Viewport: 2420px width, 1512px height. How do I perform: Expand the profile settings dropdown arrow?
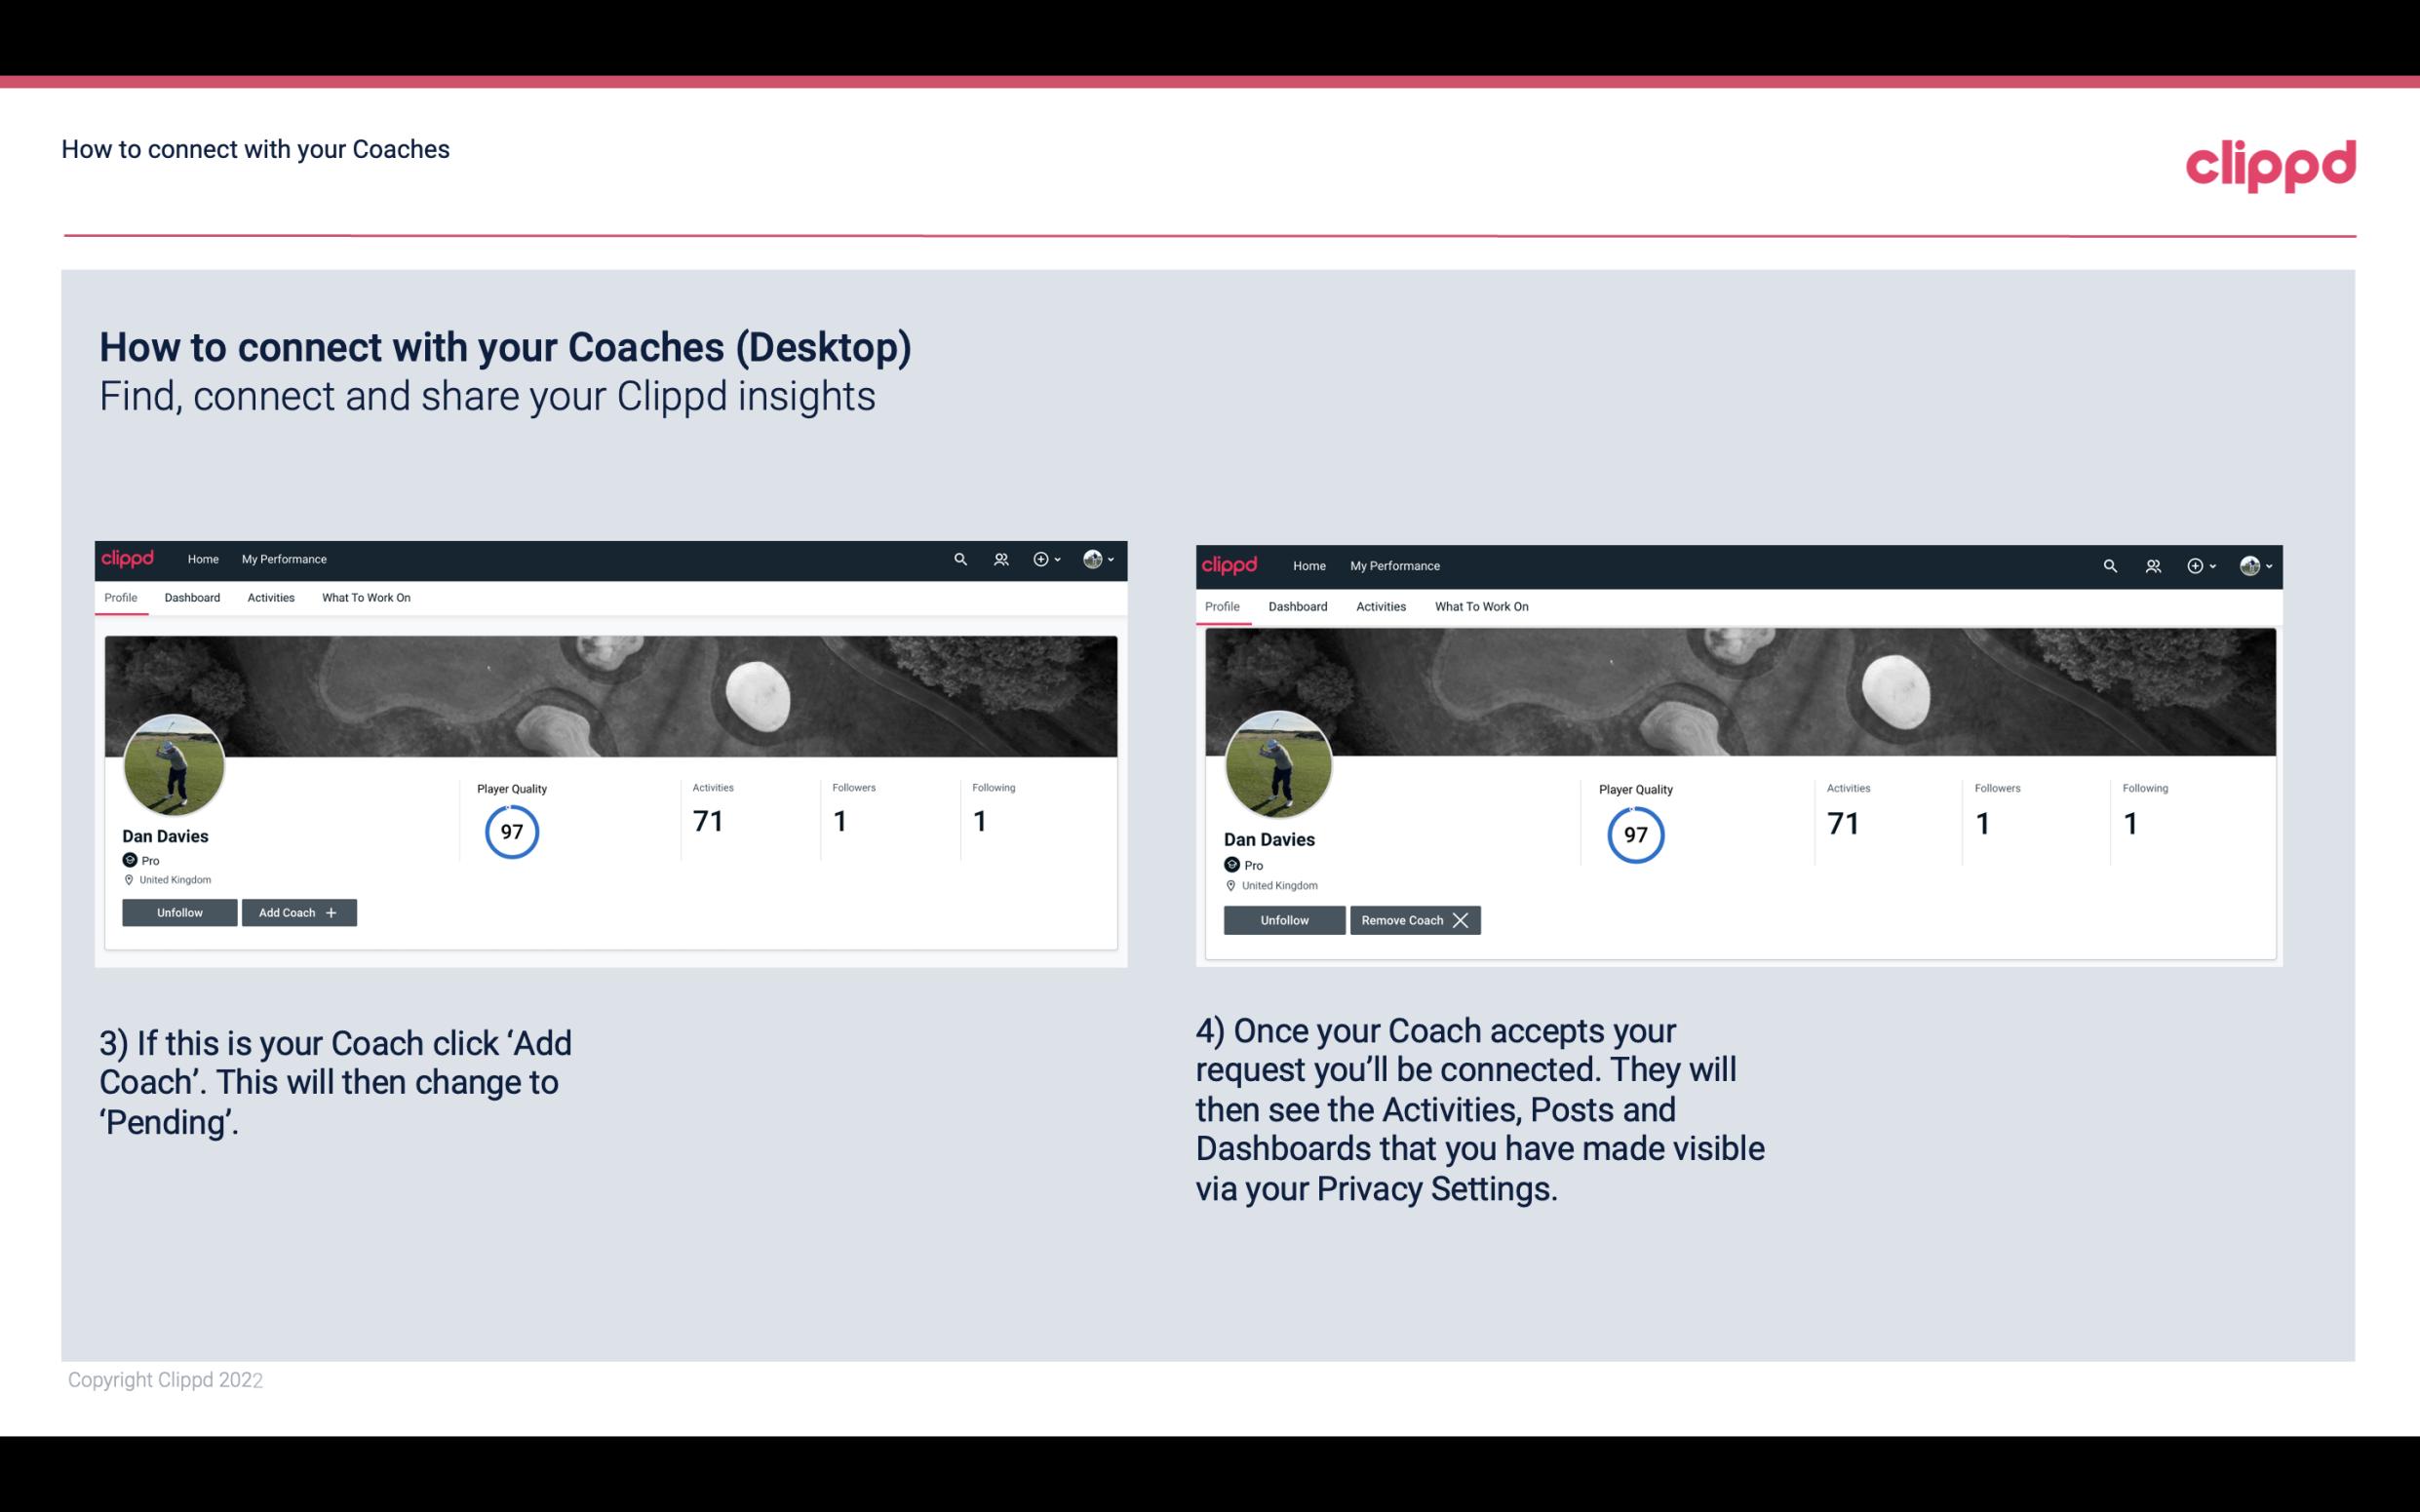[x=1113, y=560]
